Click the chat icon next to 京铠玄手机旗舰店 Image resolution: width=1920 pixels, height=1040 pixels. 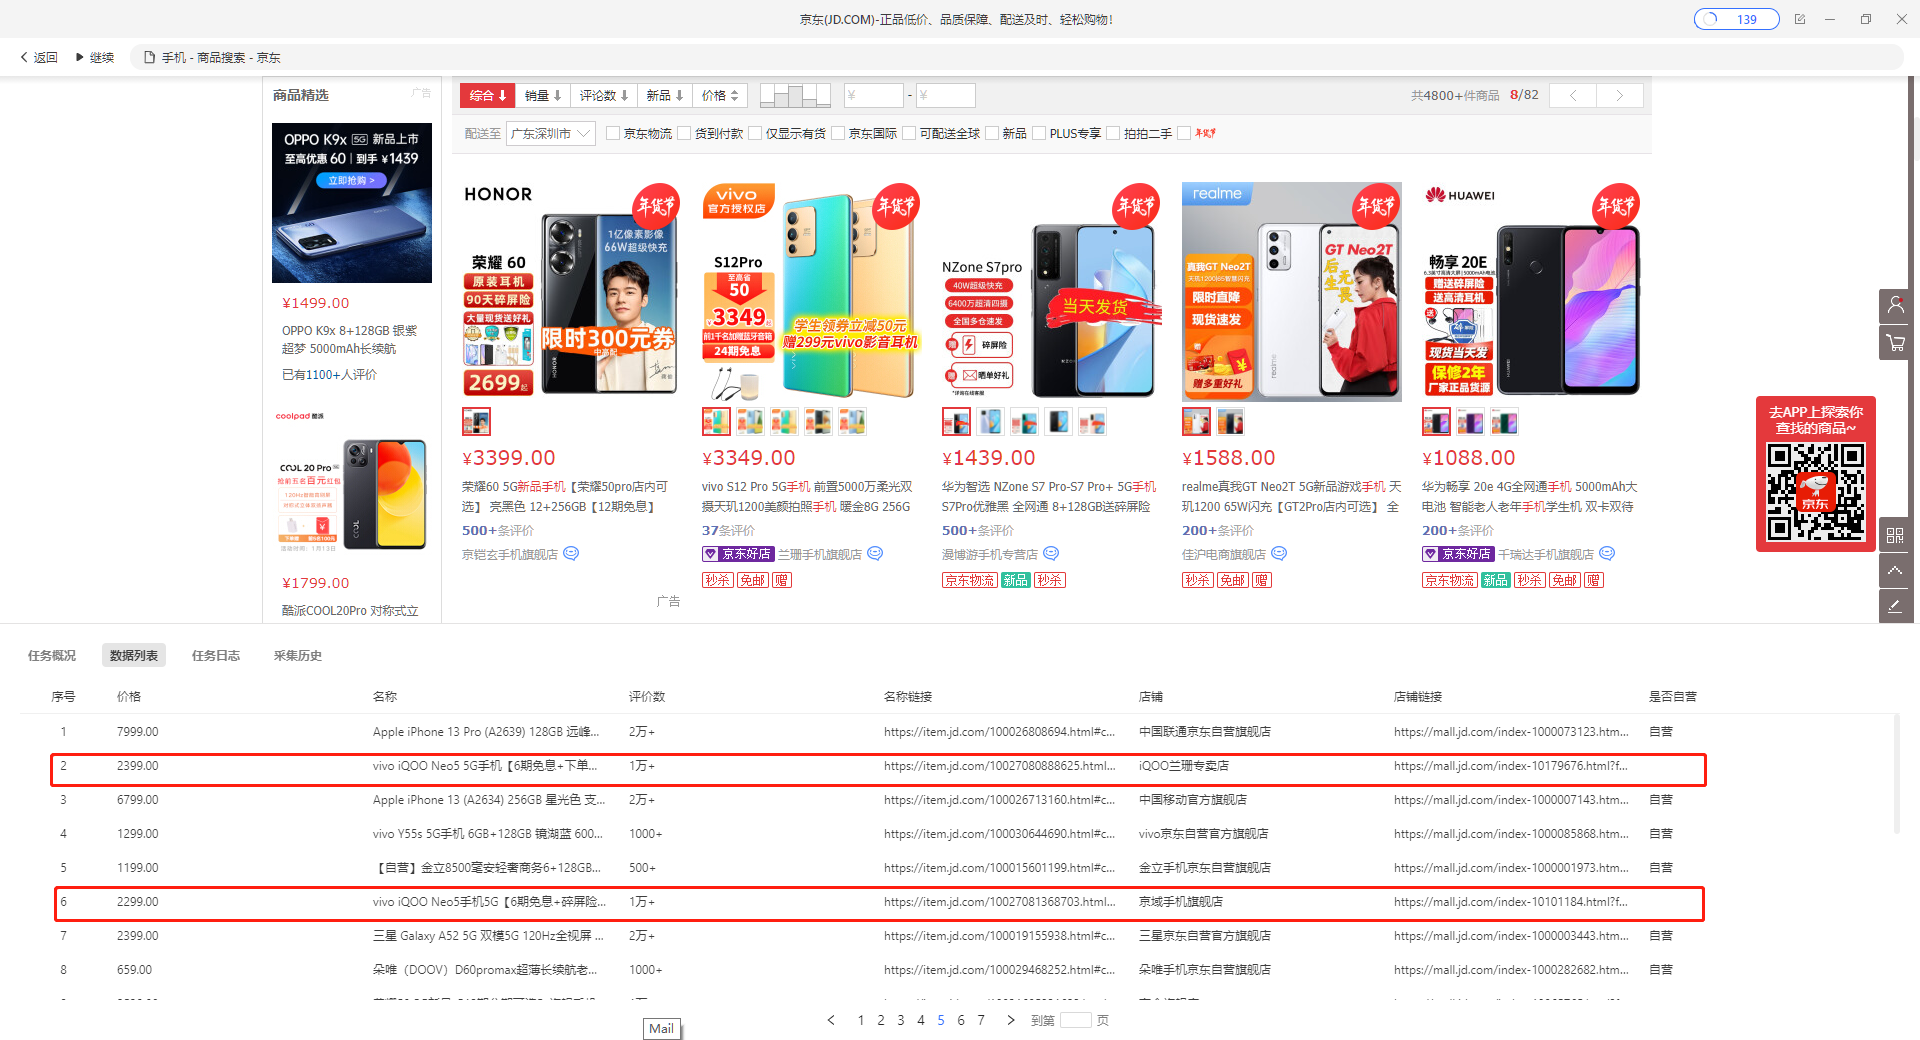571,554
